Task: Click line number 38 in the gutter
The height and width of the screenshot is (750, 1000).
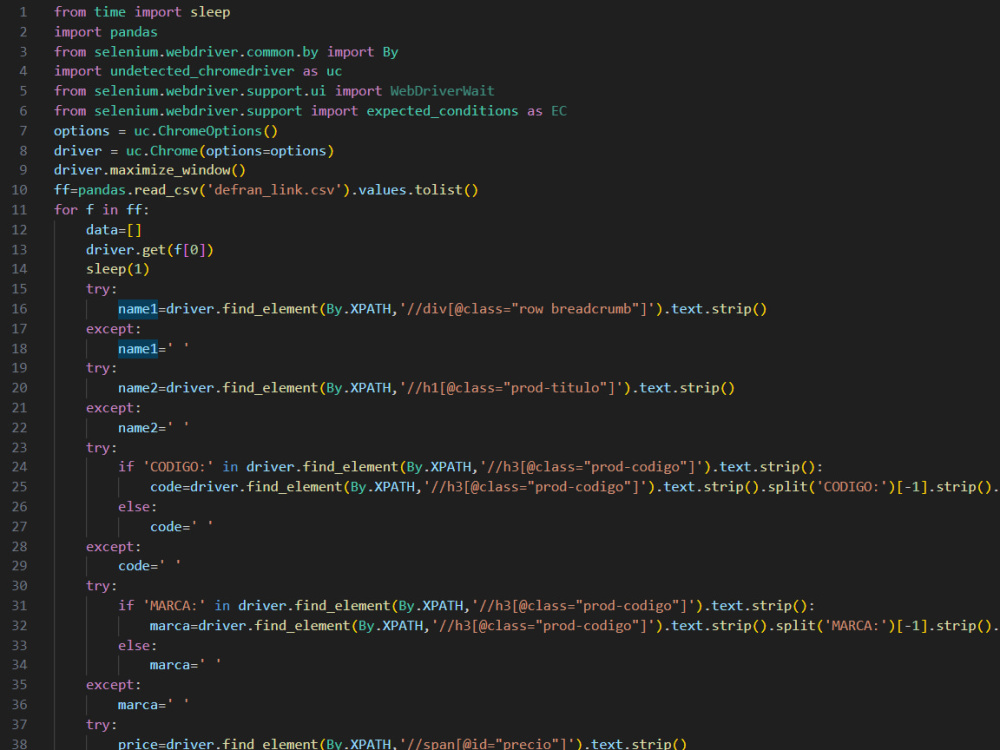Action: (x=19, y=744)
